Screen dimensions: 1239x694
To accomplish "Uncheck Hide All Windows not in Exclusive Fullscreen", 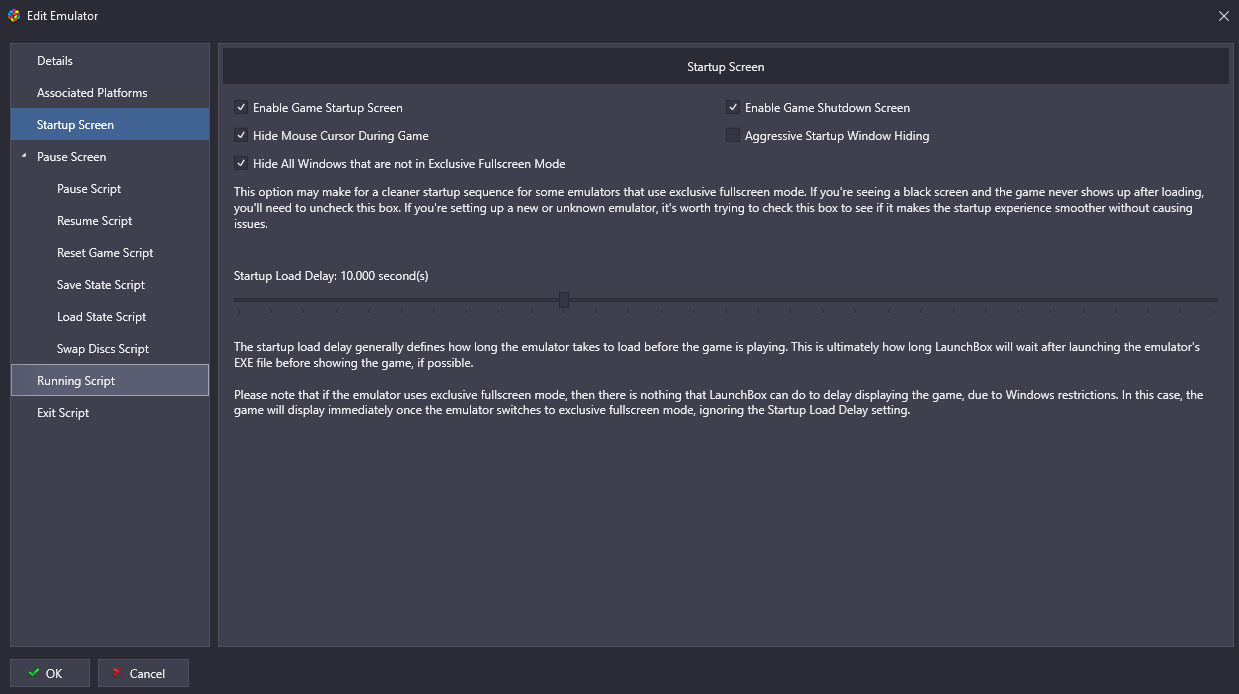I will [x=241, y=164].
